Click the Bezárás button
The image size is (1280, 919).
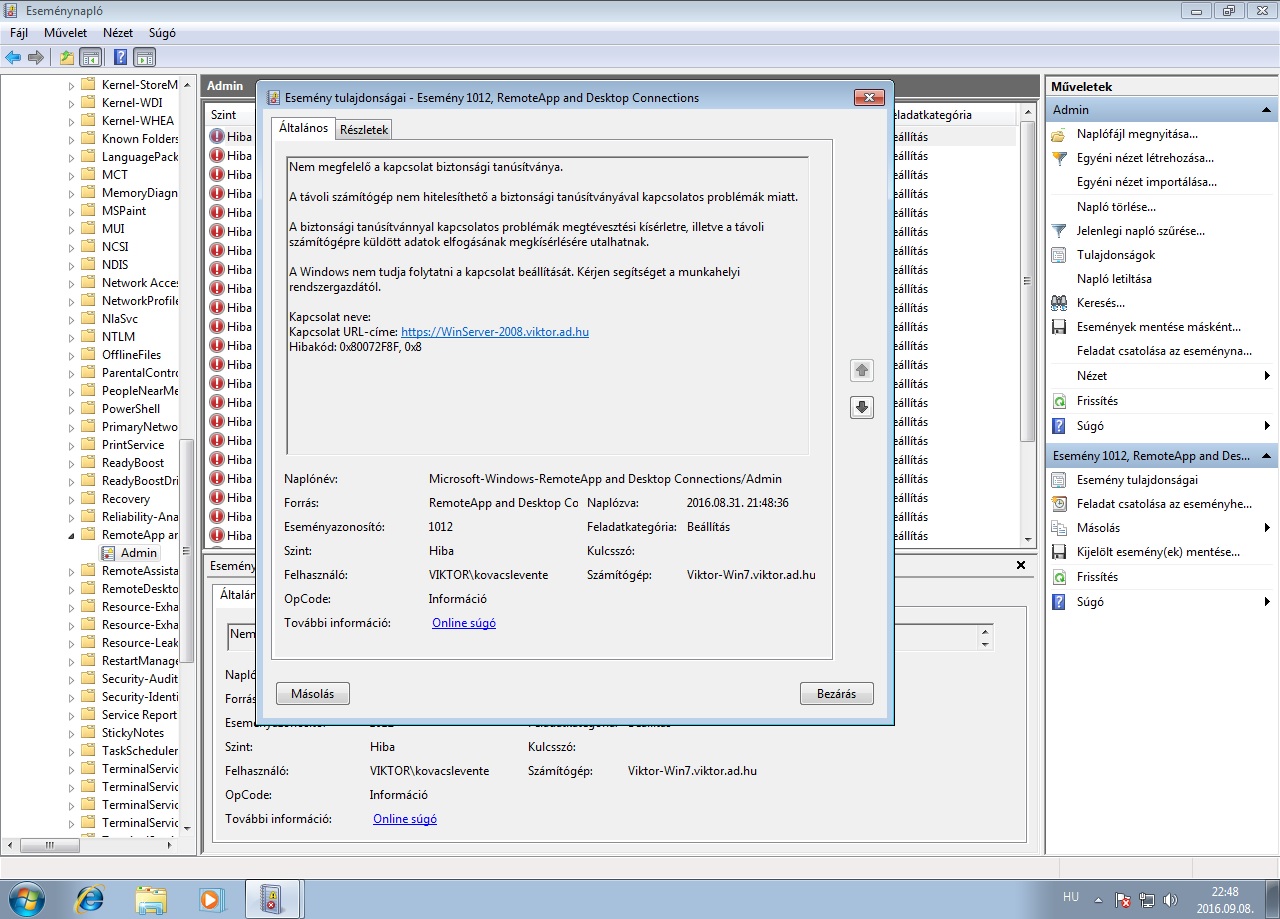pyautogui.click(x=837, y=693)
